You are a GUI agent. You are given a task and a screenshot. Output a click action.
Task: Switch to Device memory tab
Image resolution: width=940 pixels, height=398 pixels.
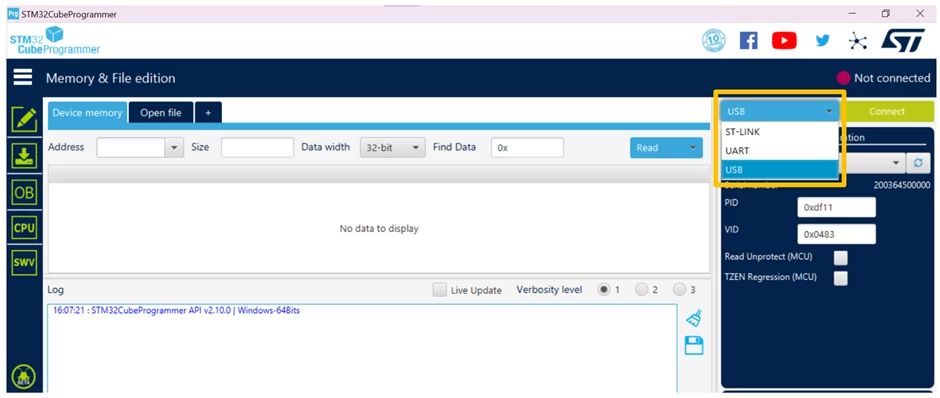[x=88, y=113]
